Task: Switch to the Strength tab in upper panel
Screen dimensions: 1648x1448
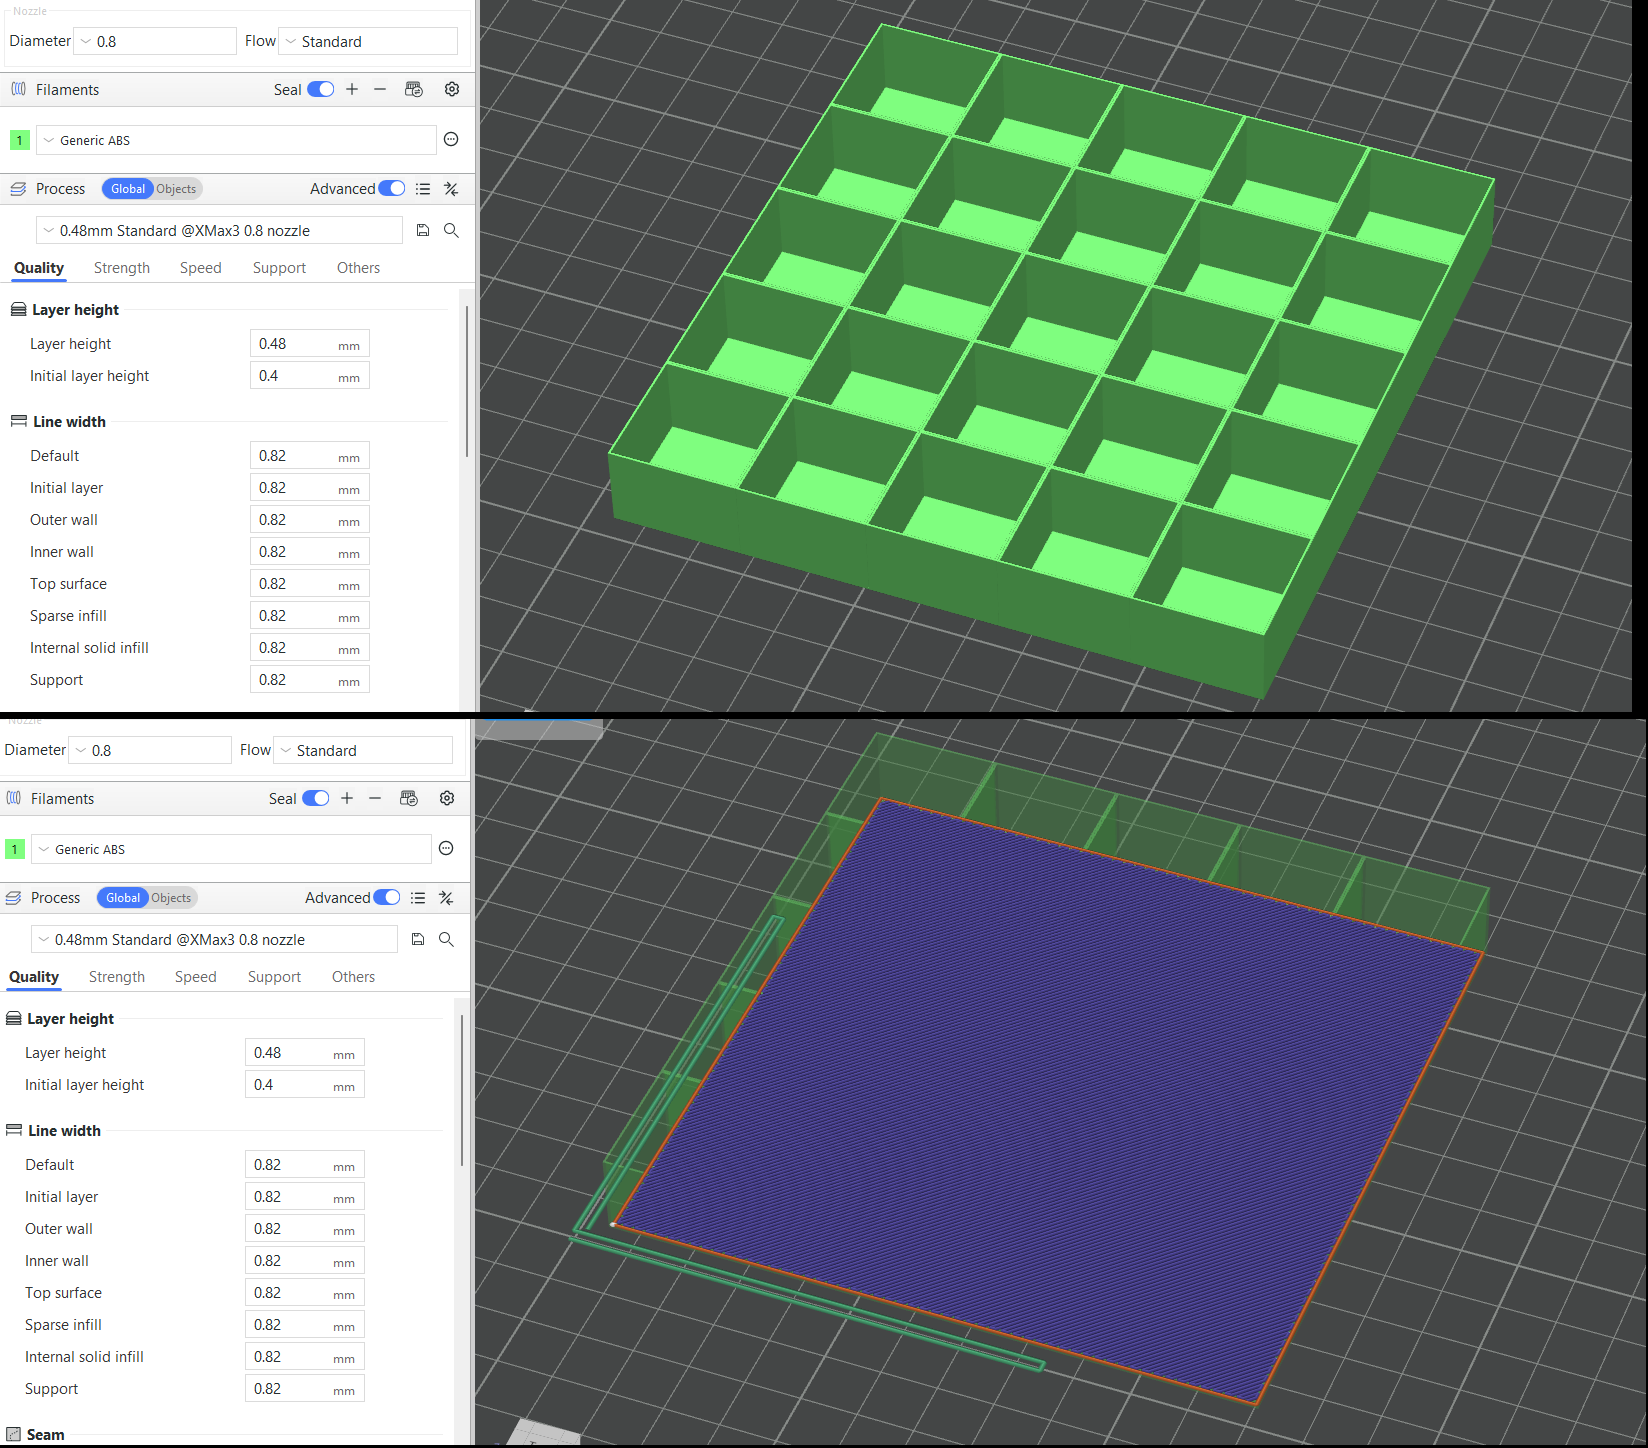Action: coord(122,268)
